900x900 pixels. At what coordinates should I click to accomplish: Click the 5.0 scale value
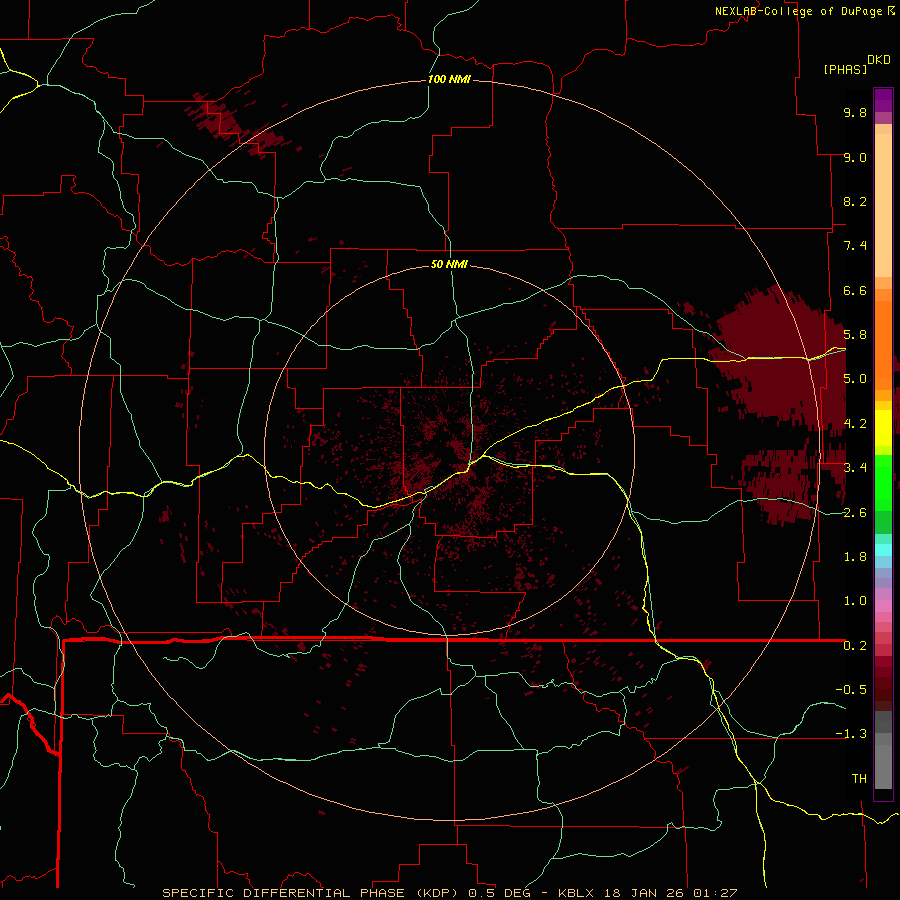pos(855,379)
